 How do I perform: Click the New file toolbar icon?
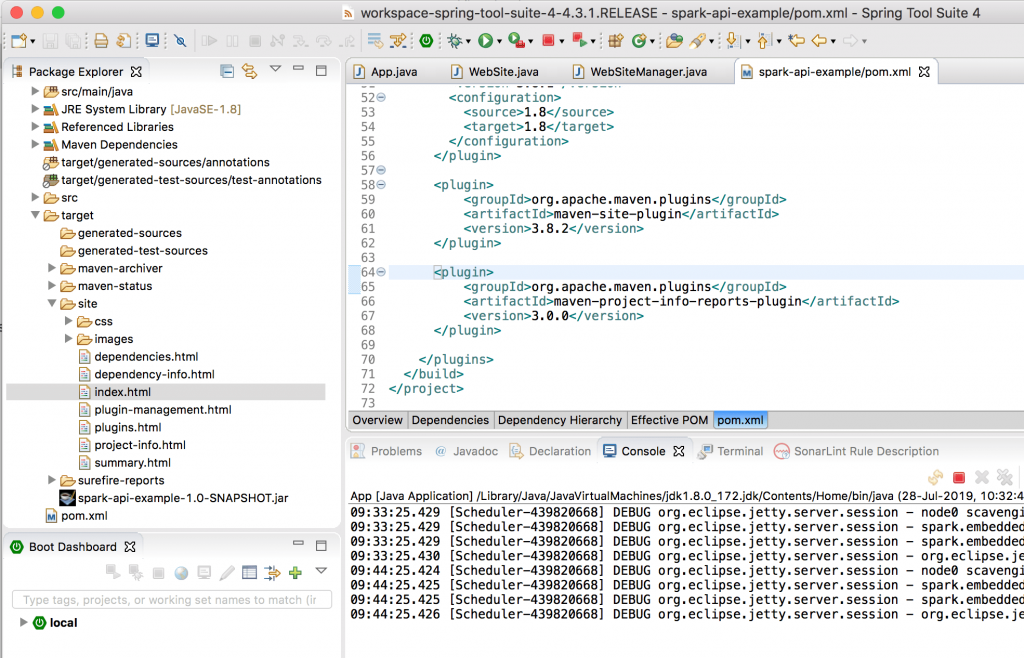pos(18,41)
